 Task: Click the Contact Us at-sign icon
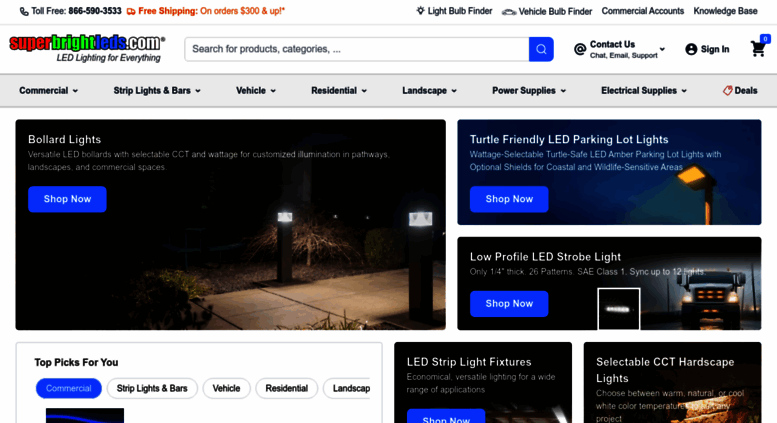(580, 49)
